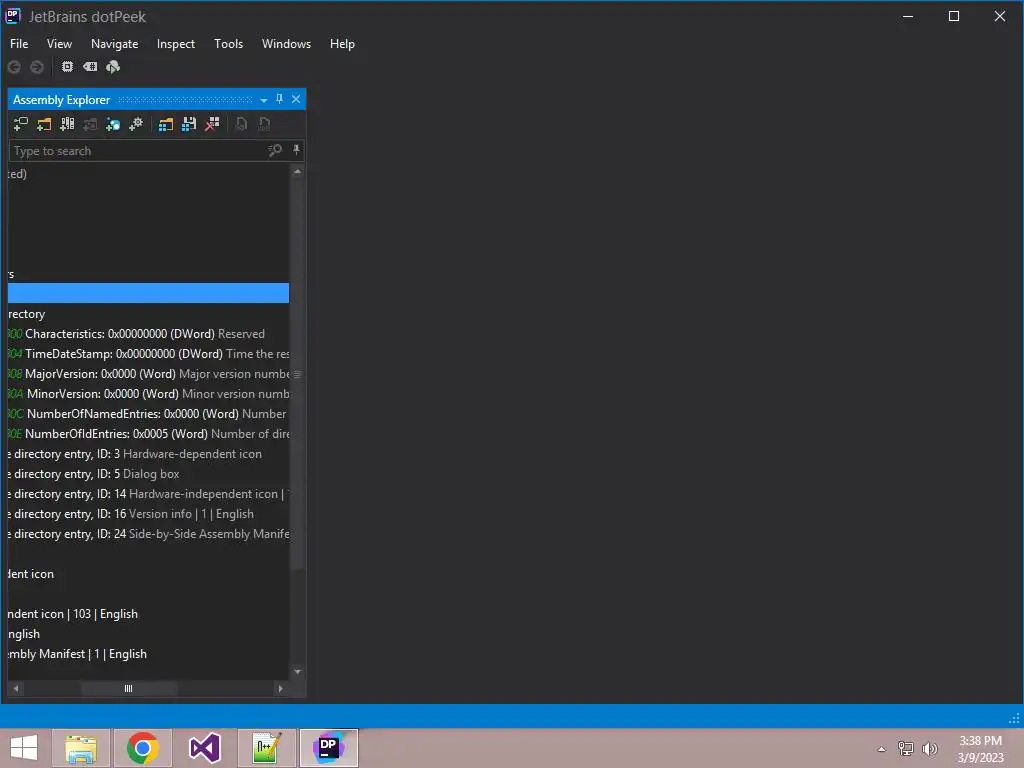The height and width of the screenshot is (768, 1024).
Task: Open the Navigate menu
Action: click(114, 44)
